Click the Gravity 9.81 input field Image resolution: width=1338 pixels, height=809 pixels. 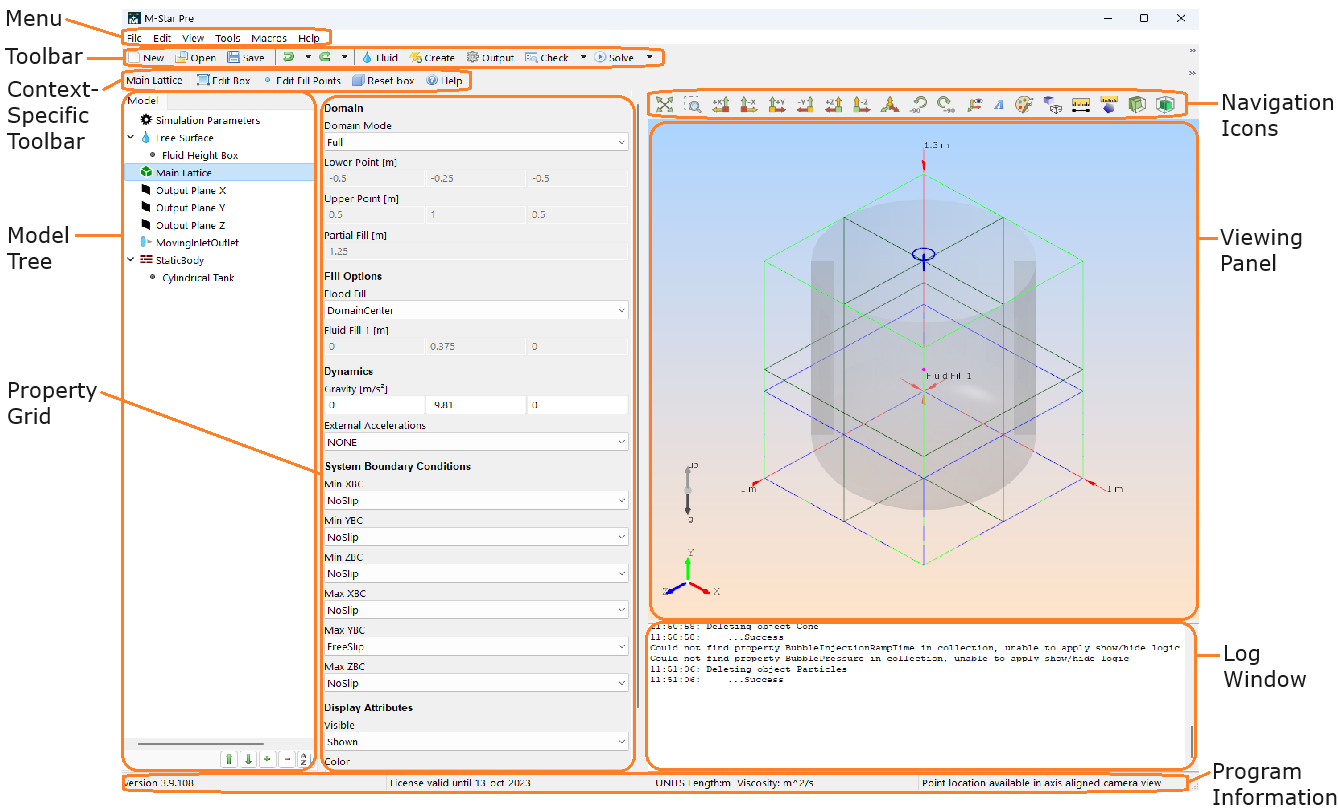click(x=475, y=406)
